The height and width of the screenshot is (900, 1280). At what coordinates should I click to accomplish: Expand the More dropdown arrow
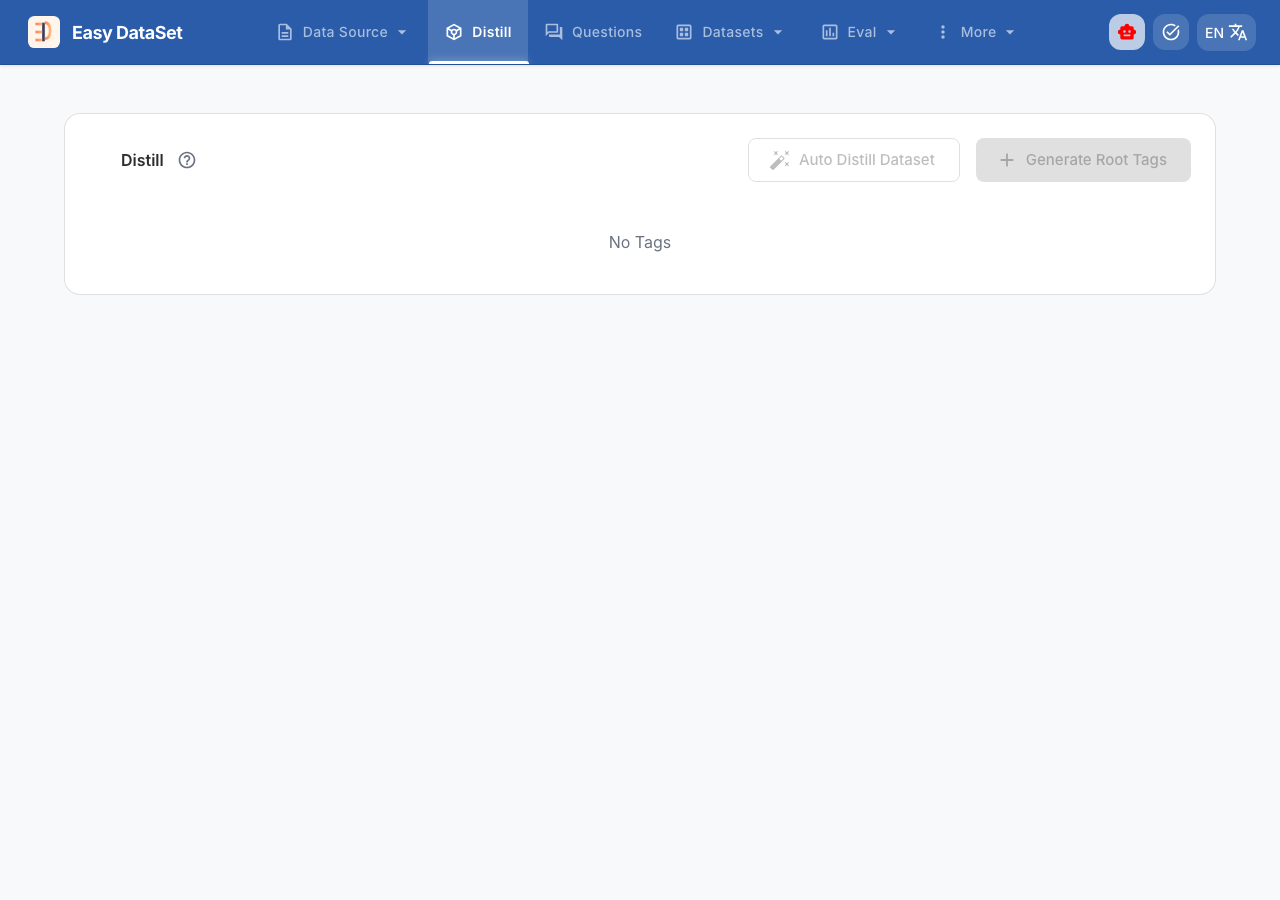1010,32
